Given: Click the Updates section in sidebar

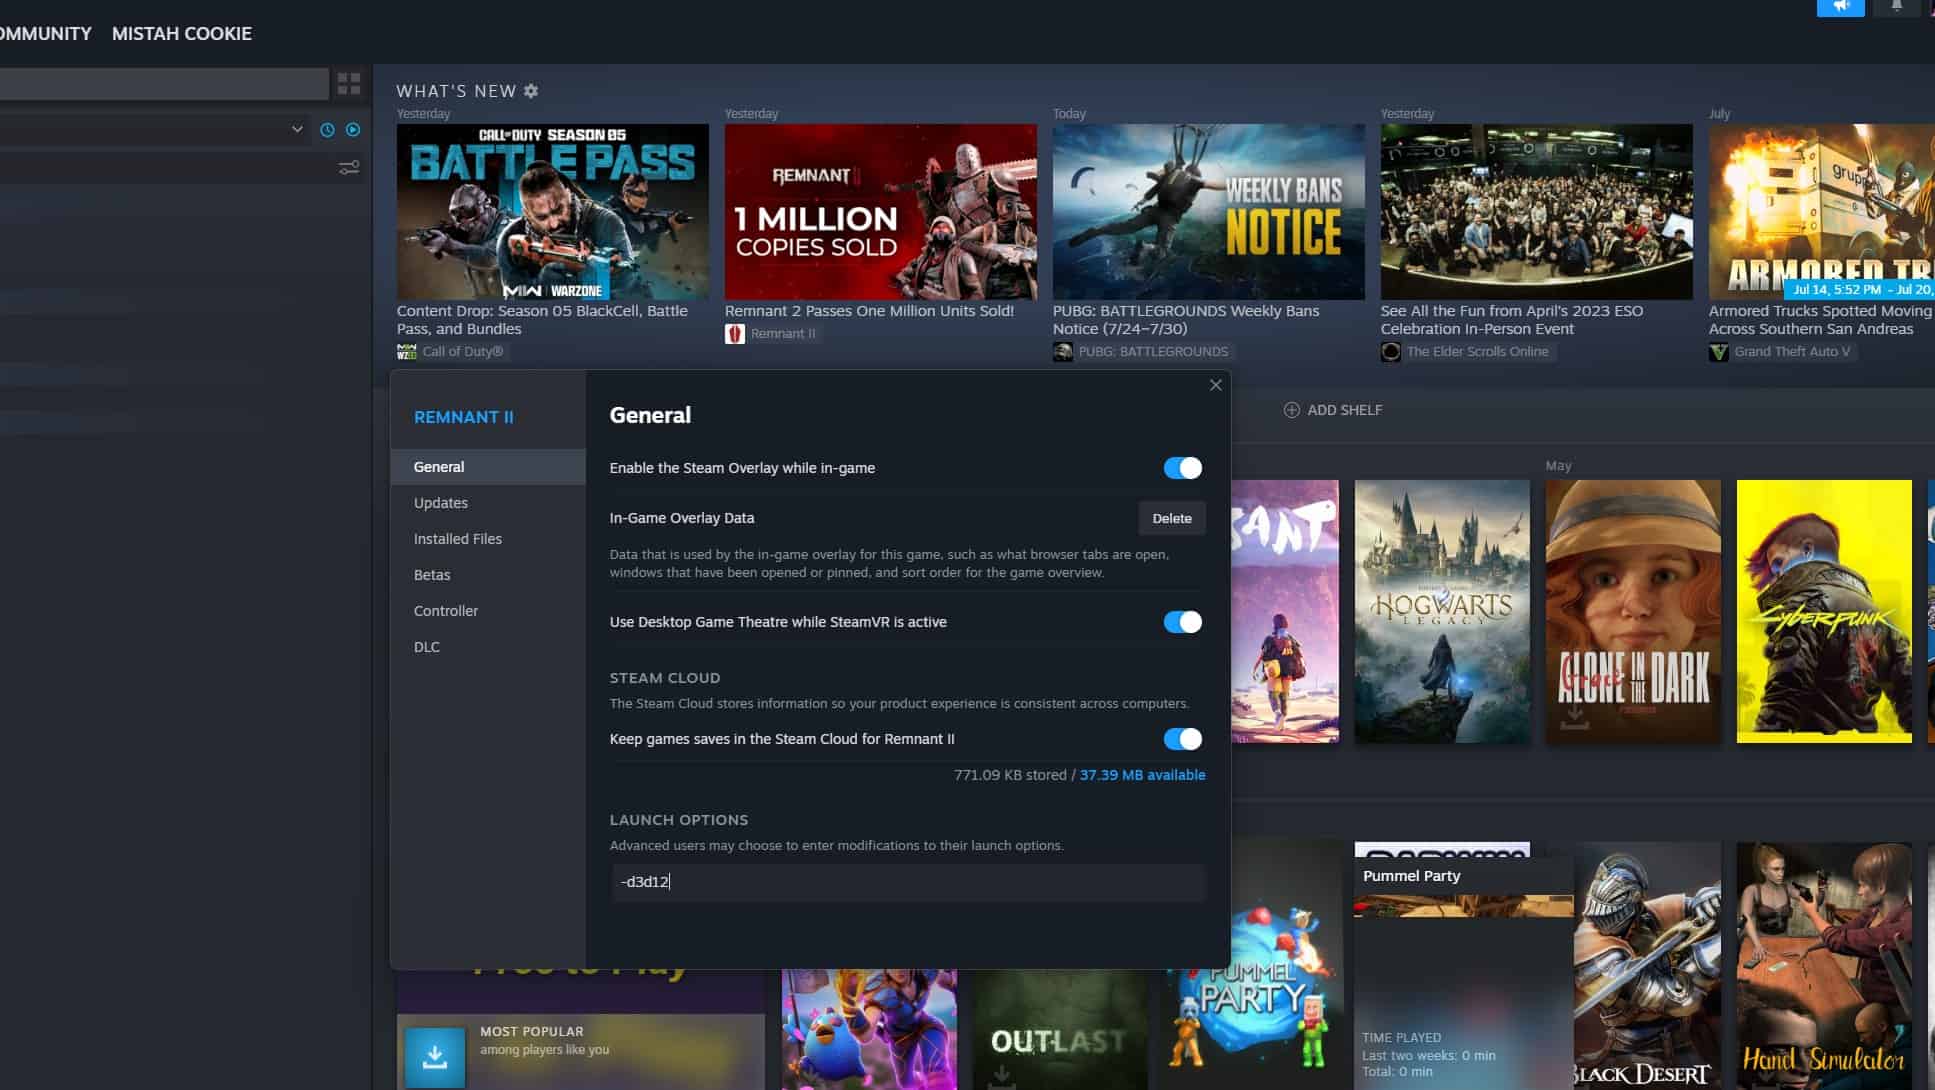Looking at the screenshot, I should tap(441, 502).
